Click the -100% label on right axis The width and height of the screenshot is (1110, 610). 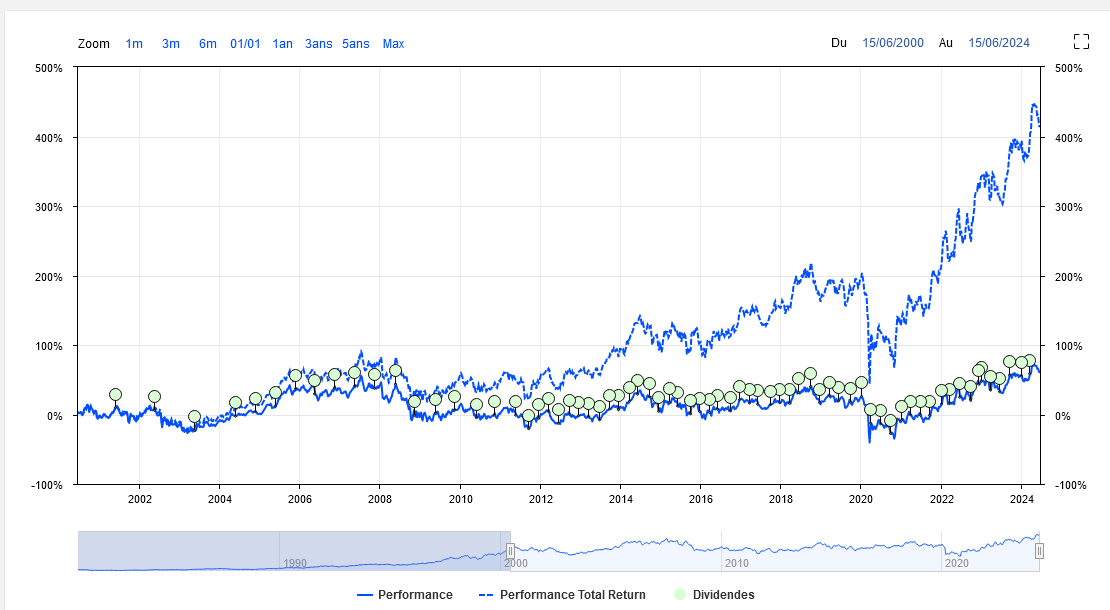[1070, 485]
